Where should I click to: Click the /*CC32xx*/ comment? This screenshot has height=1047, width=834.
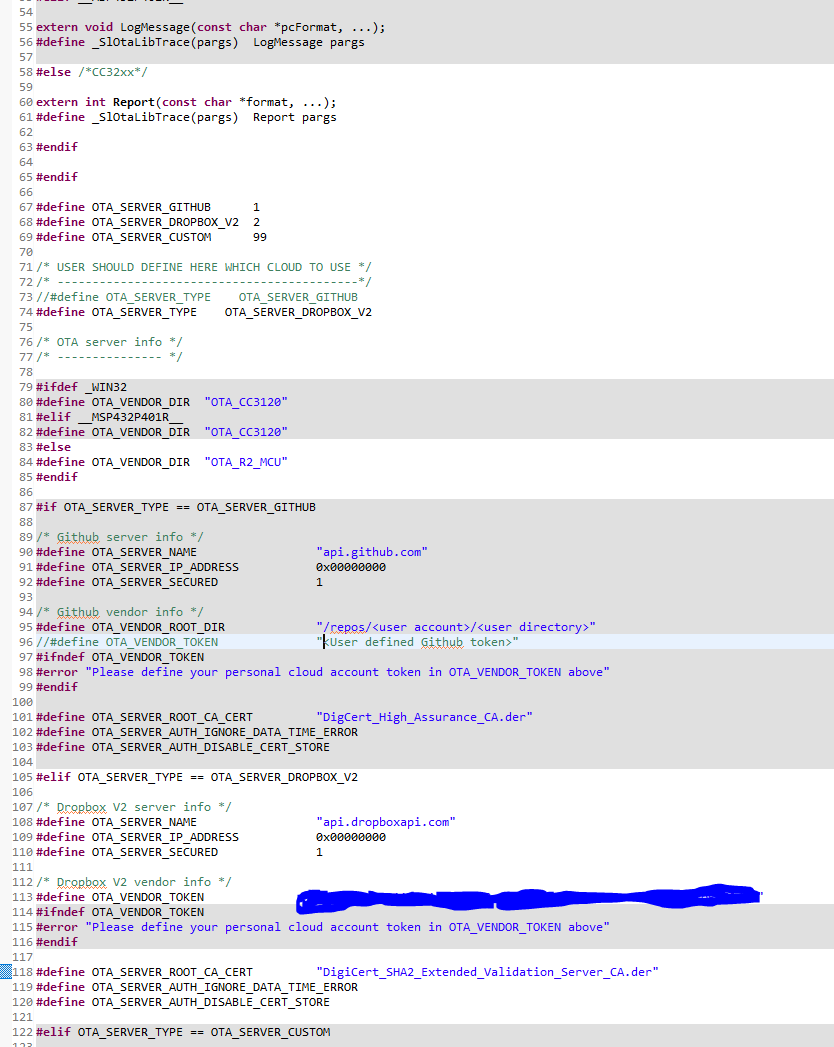[113, 72]
